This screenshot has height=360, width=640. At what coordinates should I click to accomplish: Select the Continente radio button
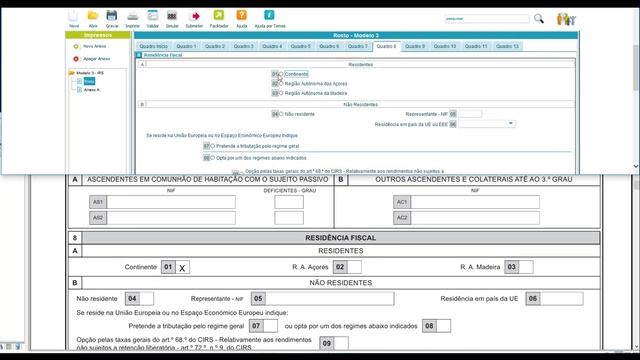pos(281,74)
